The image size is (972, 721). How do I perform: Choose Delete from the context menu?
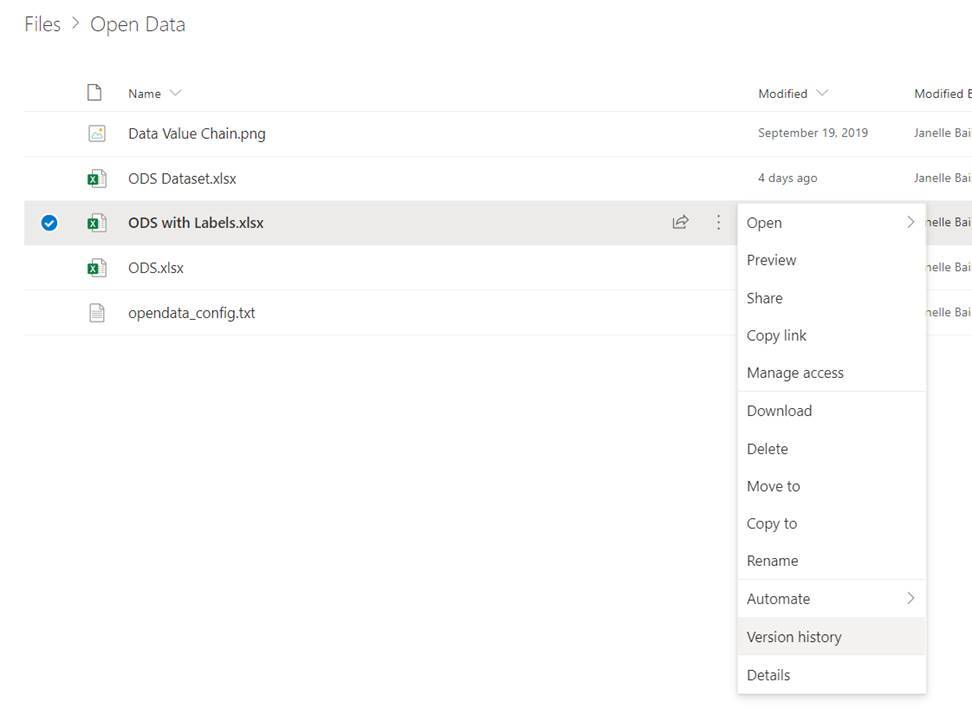pyautogui.click(x=831, y=449)
